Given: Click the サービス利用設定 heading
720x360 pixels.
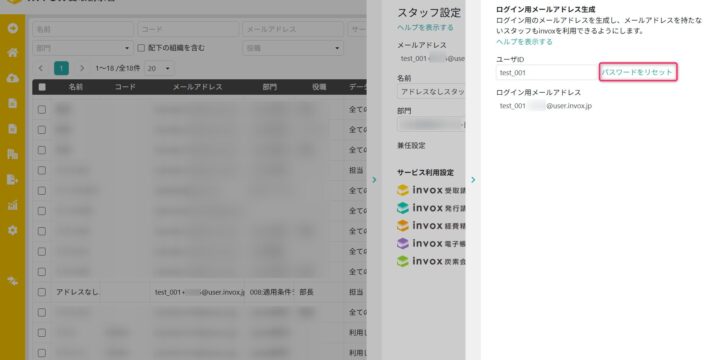Looking at the screenshot, I should (425, 173).
